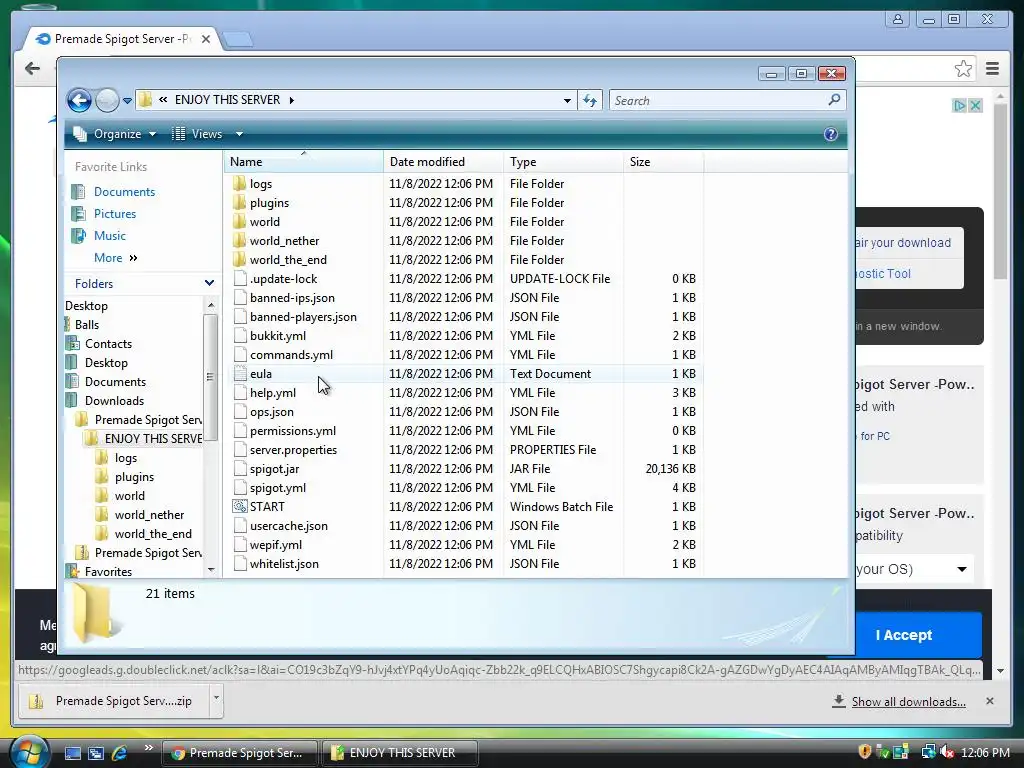Select ENJOY THIS SERVER tree folder
The width and height of the screenshot is (1024, 768).
[153, 439]
